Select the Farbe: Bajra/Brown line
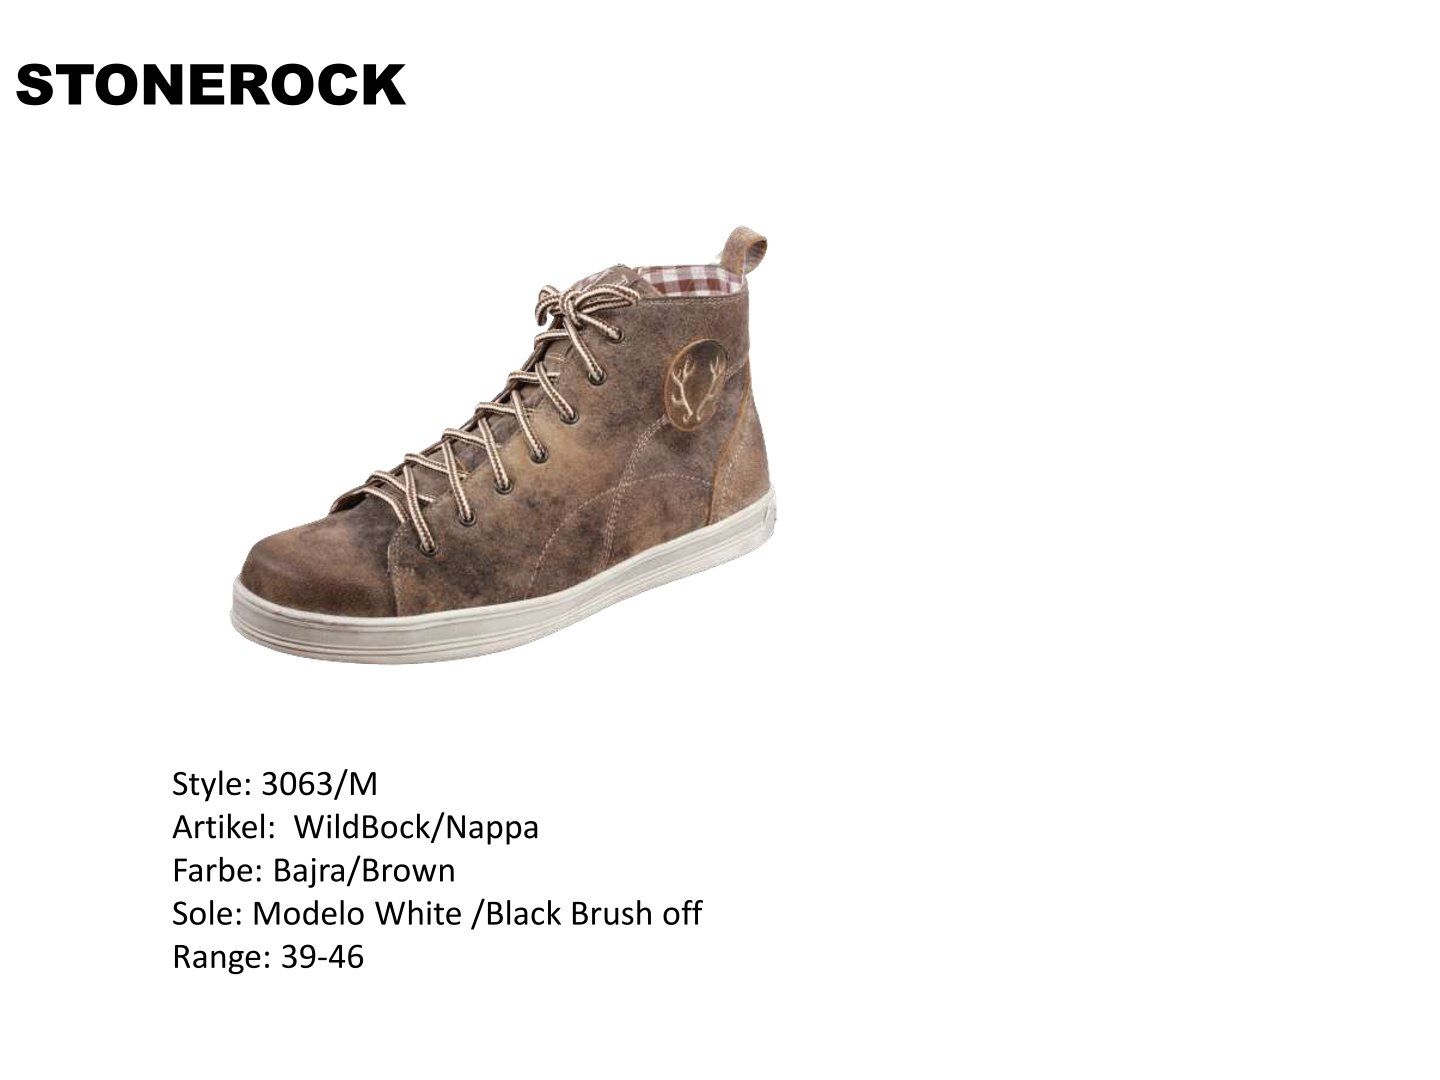The height and width of the screenshot is (1080, 1440). coord(314,870)
